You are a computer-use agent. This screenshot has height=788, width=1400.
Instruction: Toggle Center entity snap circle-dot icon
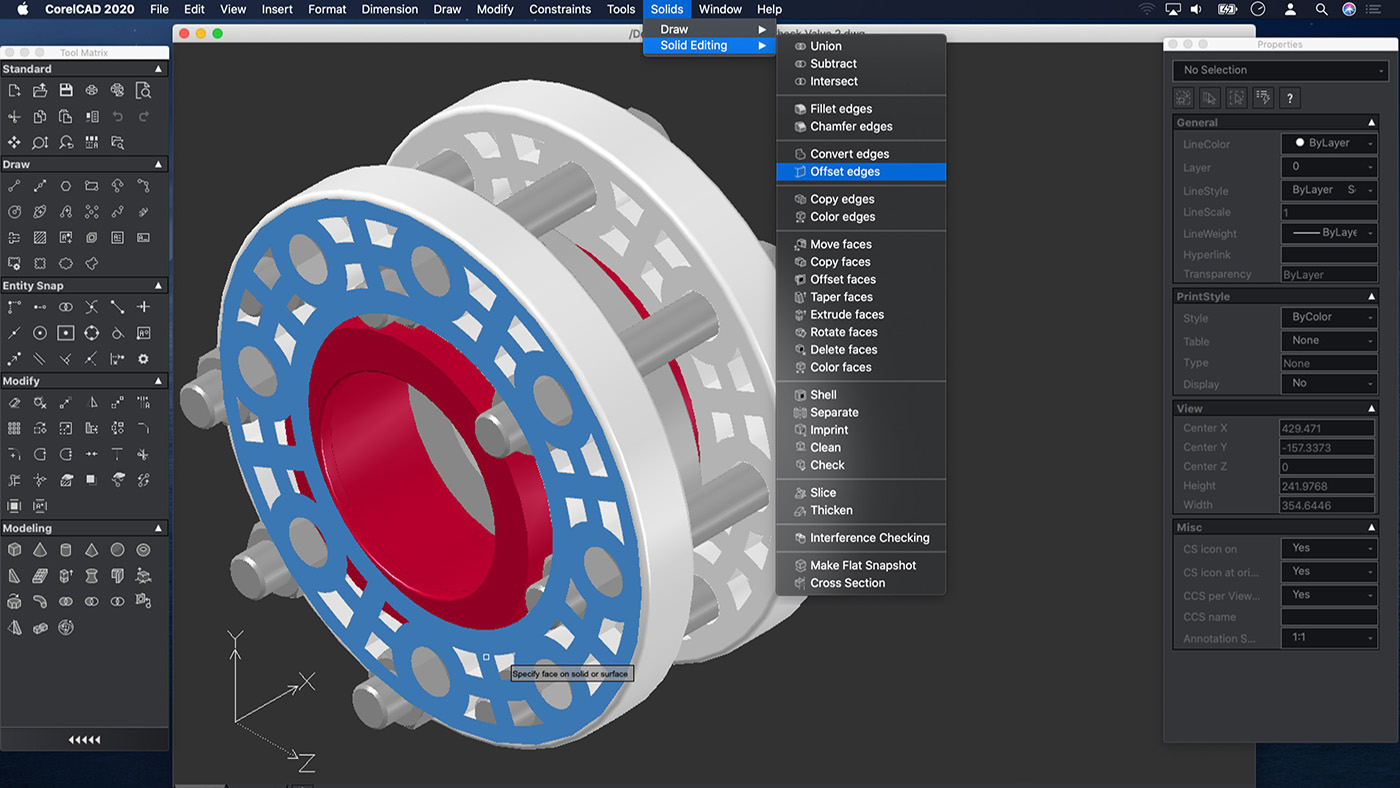40,333
